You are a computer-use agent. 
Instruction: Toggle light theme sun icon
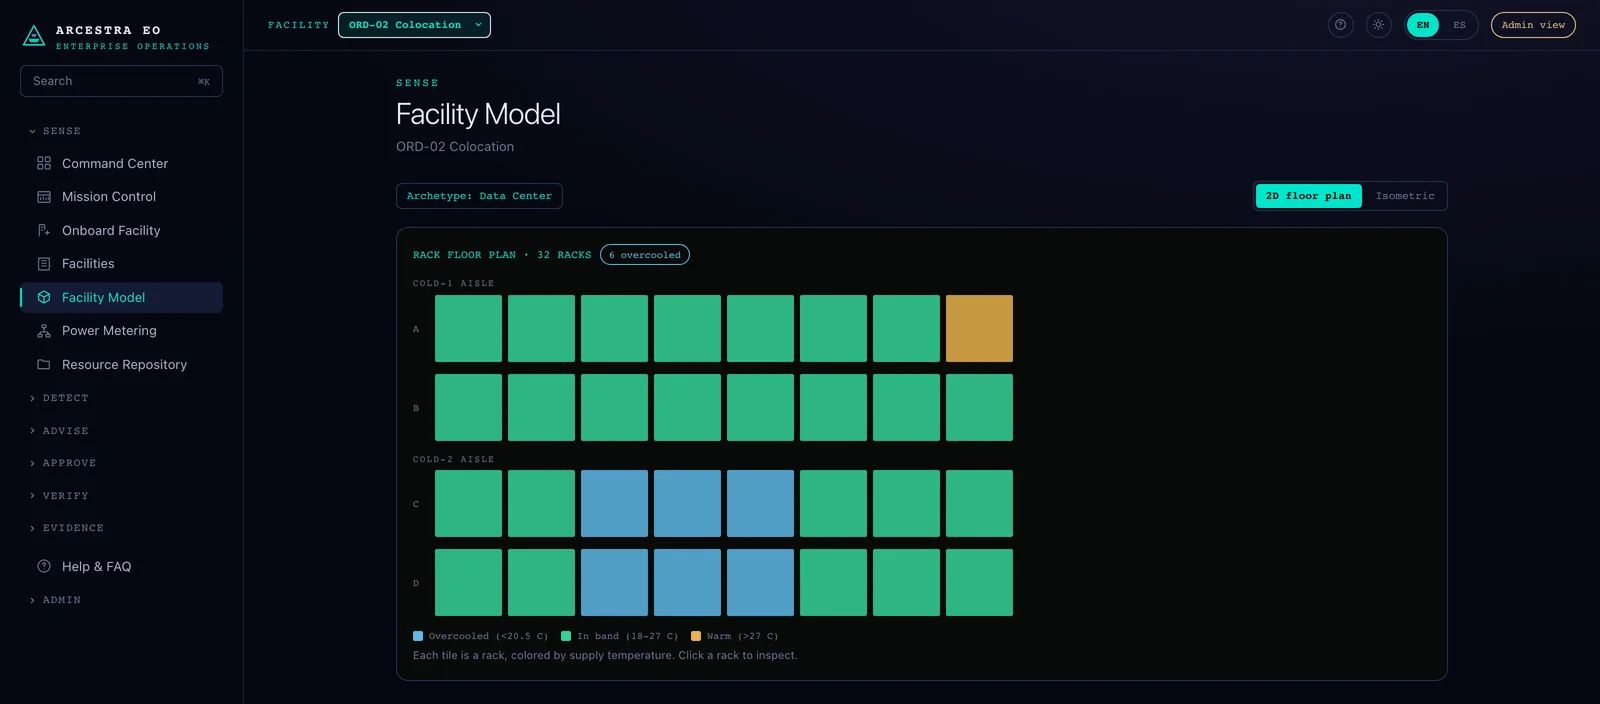coord(1379,25)
